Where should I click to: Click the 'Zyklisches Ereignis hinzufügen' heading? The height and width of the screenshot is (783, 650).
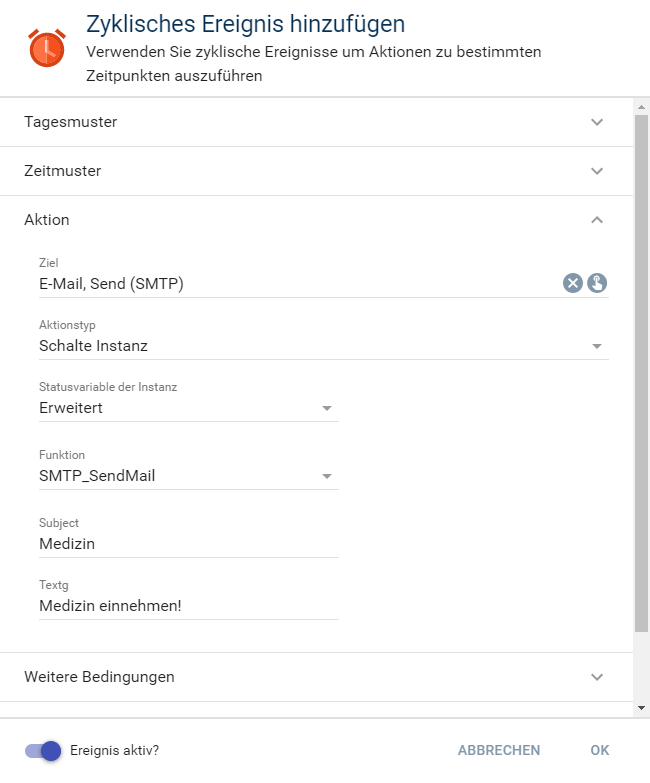click(x=246, y=23)
